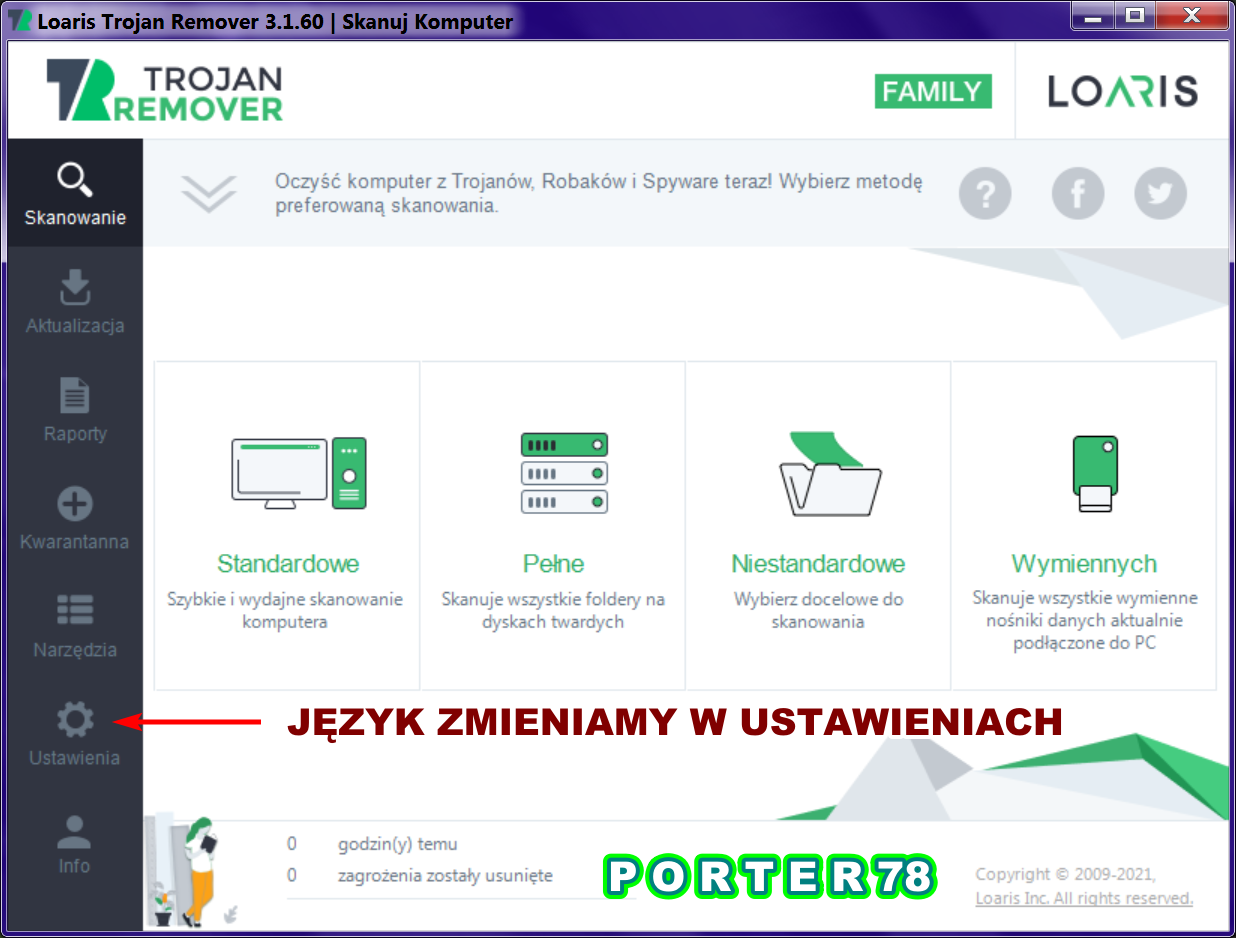
Task: Click the Pełne scan server icon
Action: click(x=564, y=473)
